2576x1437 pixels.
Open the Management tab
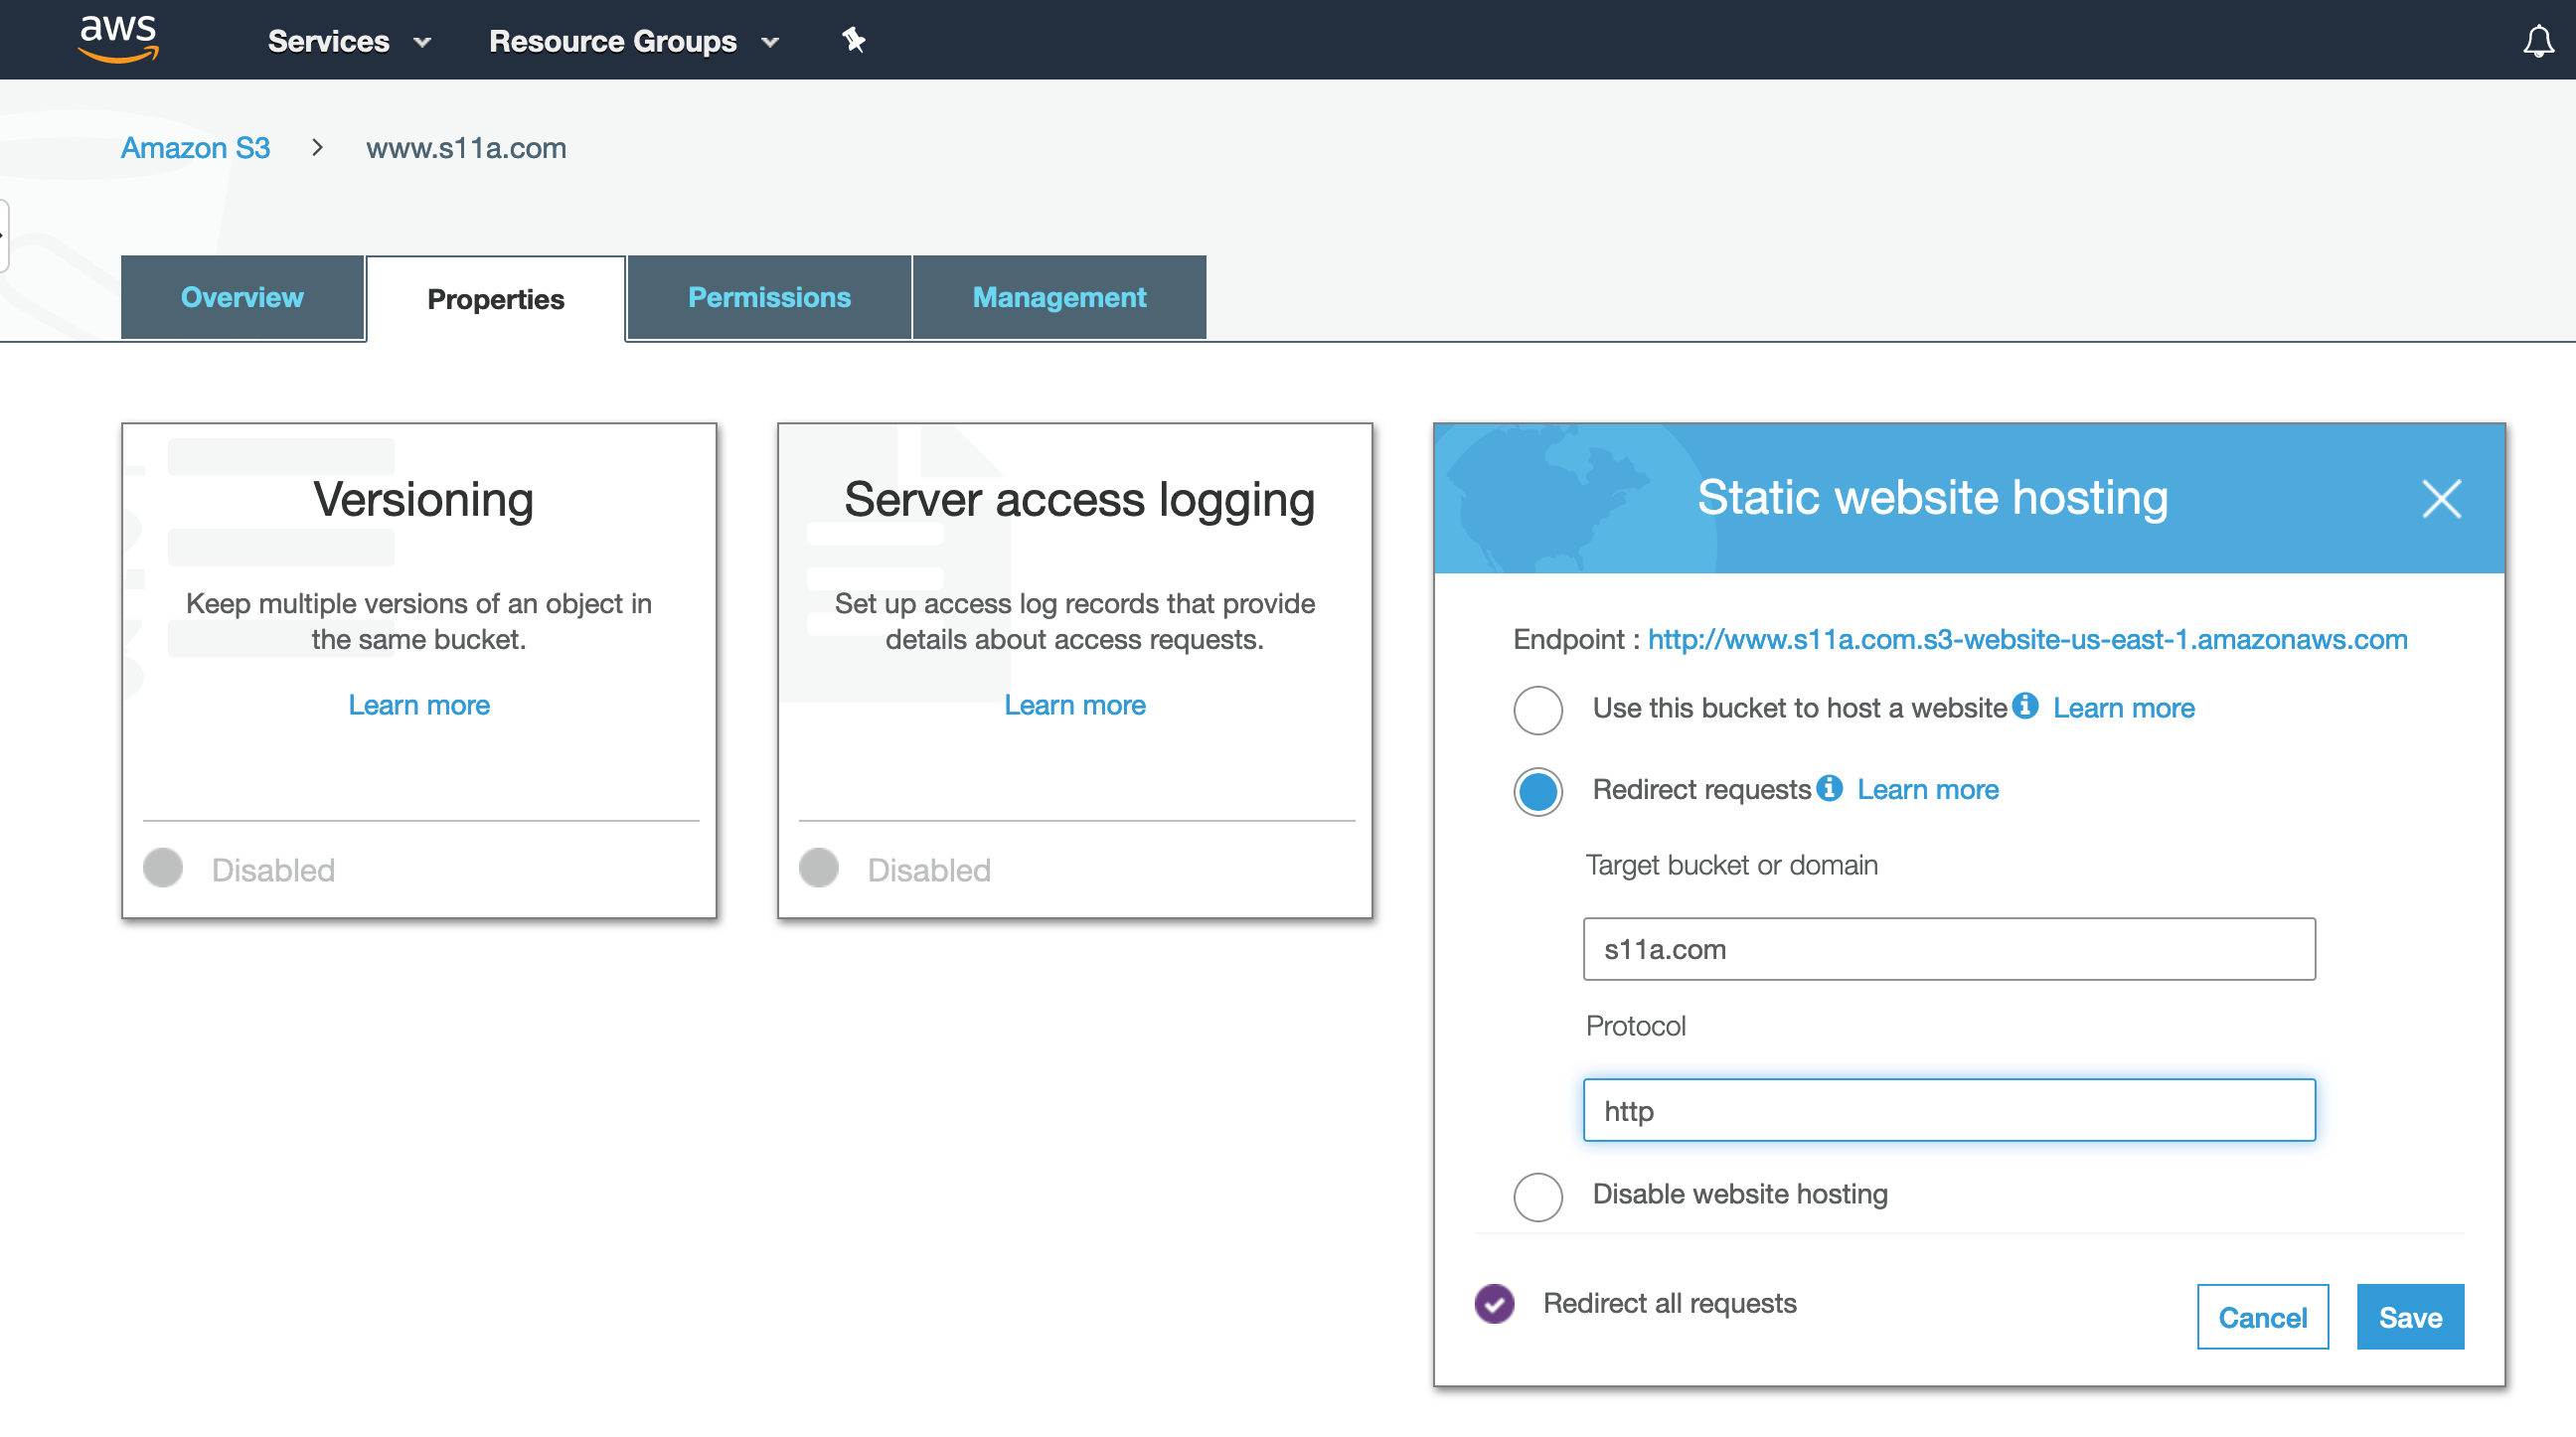(x=1059, y=297)
